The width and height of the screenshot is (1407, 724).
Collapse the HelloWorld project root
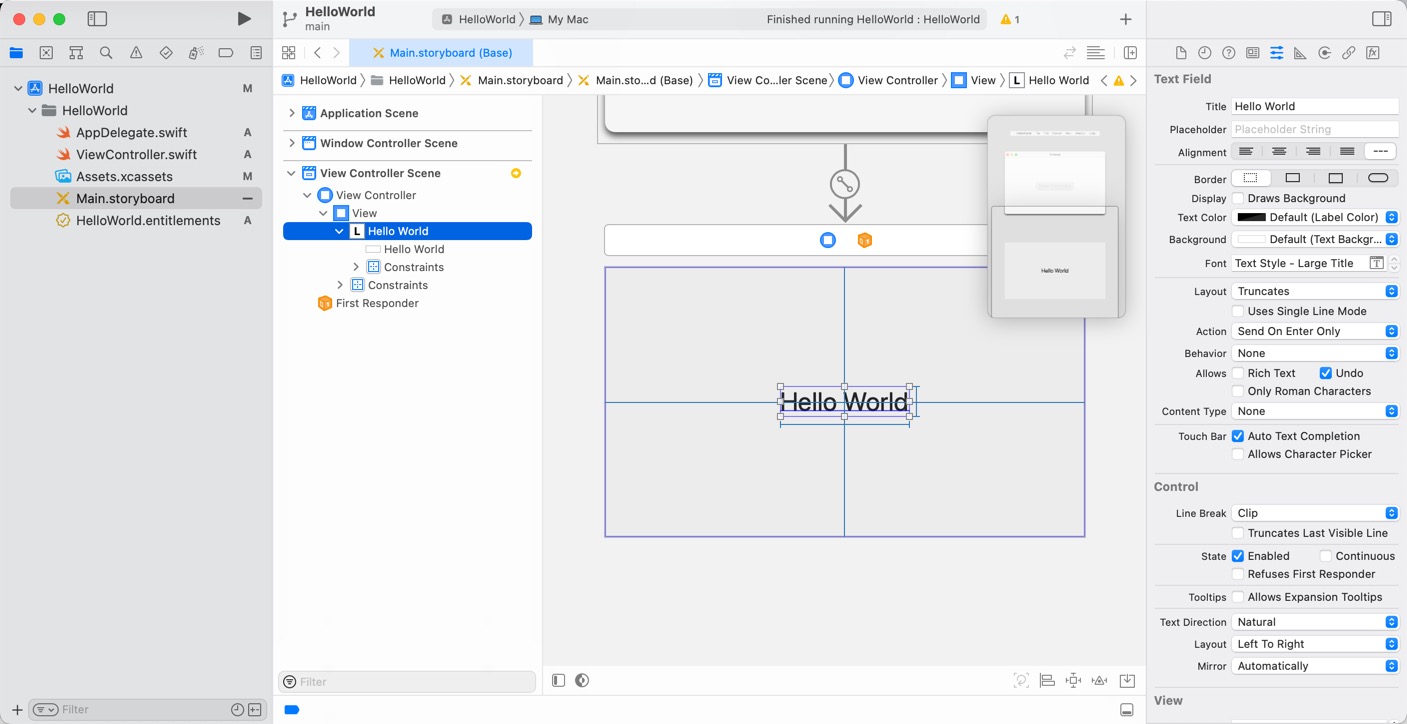(18, 88)
